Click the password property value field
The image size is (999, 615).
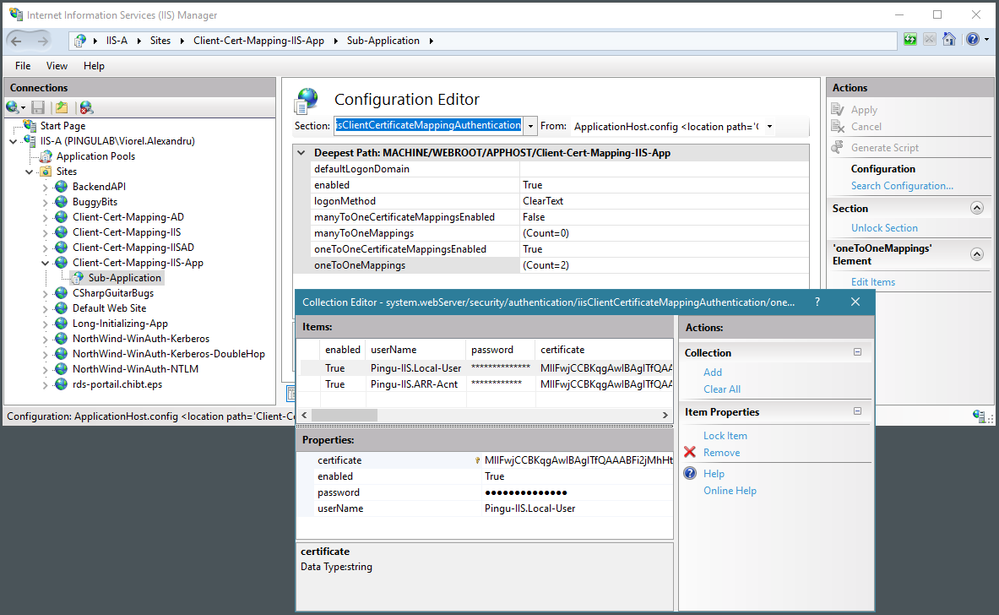(577, 493)
